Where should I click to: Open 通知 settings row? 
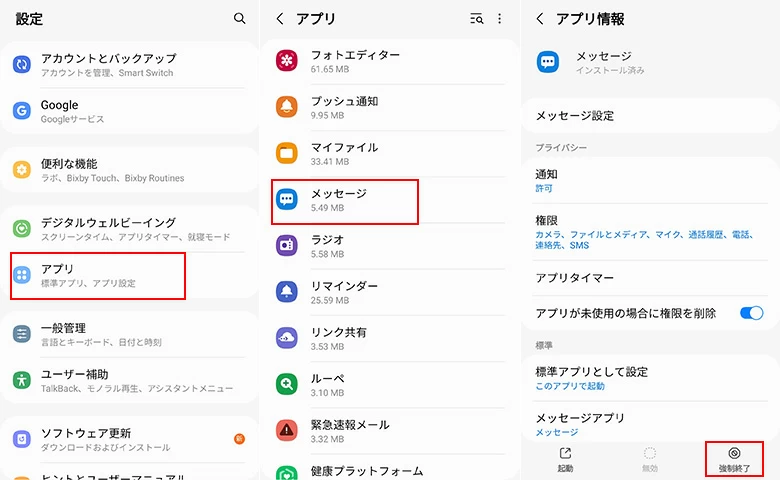(x=650, y=181)
